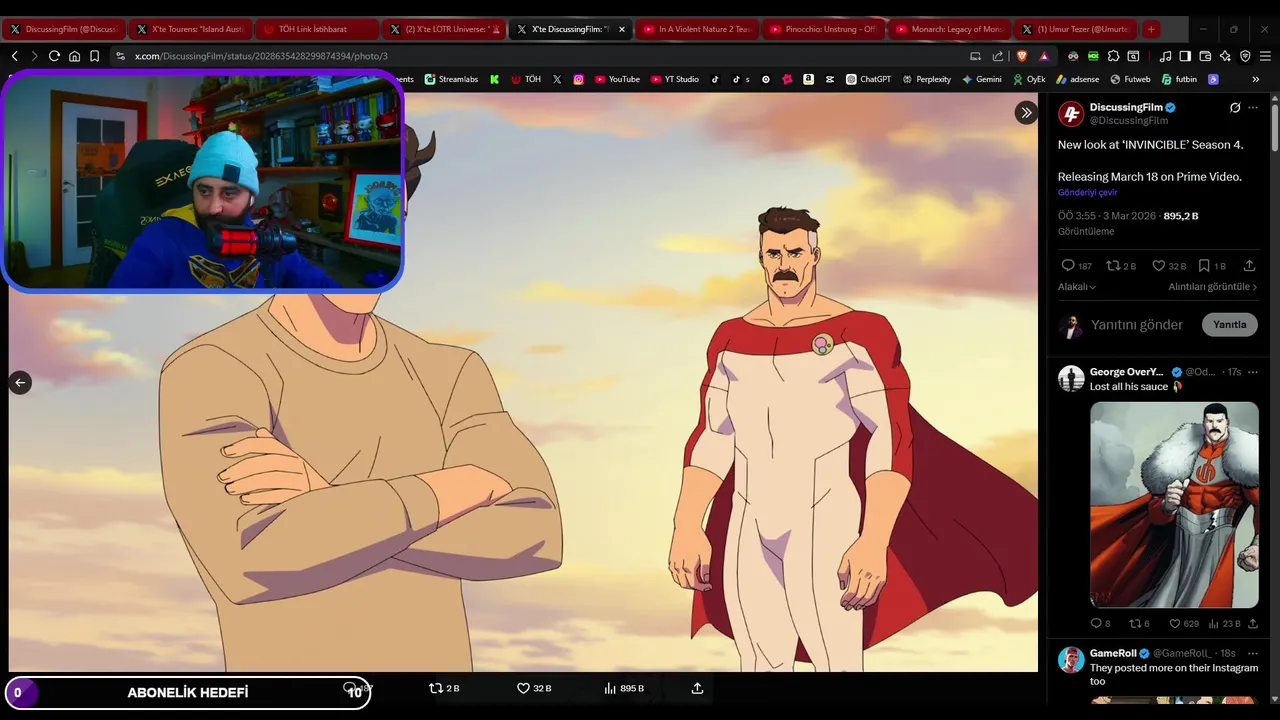This screenshot has width=1280, height=720.
Task: Open the OyEk bookmark
Action: point(1029,79)
